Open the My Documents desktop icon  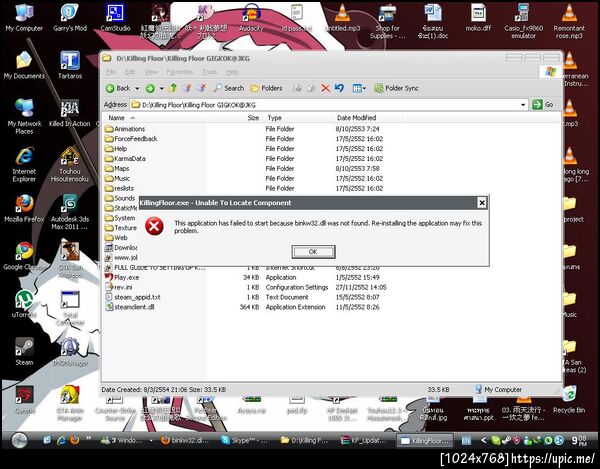click(x=24, y=65)
